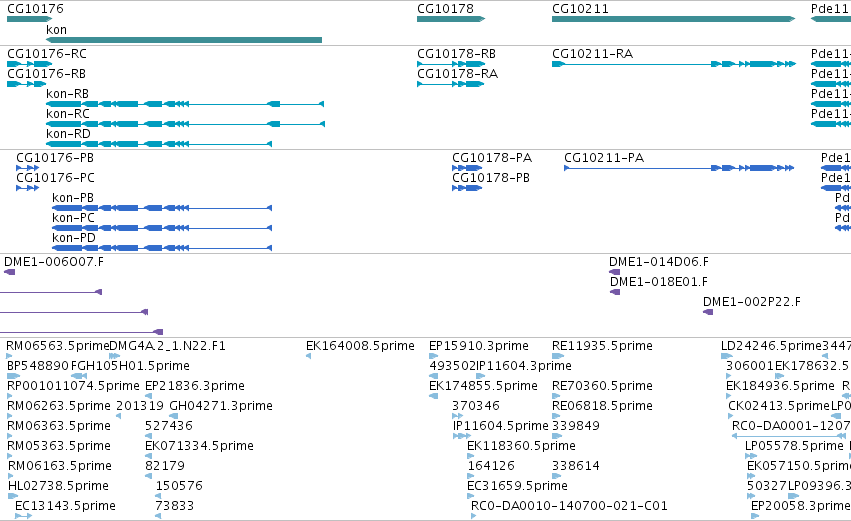Click the EK164008.5prime EST label
Viewport: 851px width, 521px height.
coord(360,346)
